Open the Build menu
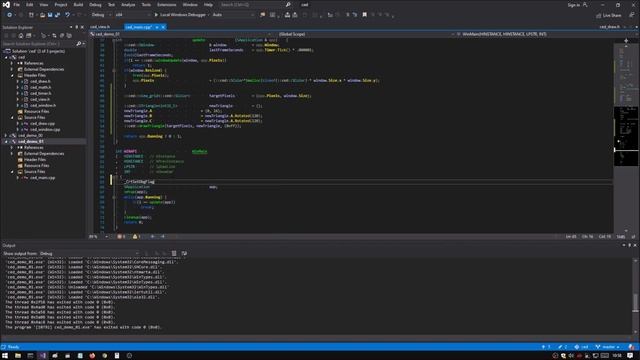Image resolution: width=640 pixels, height=360 pixels. (x=78, y=5)
